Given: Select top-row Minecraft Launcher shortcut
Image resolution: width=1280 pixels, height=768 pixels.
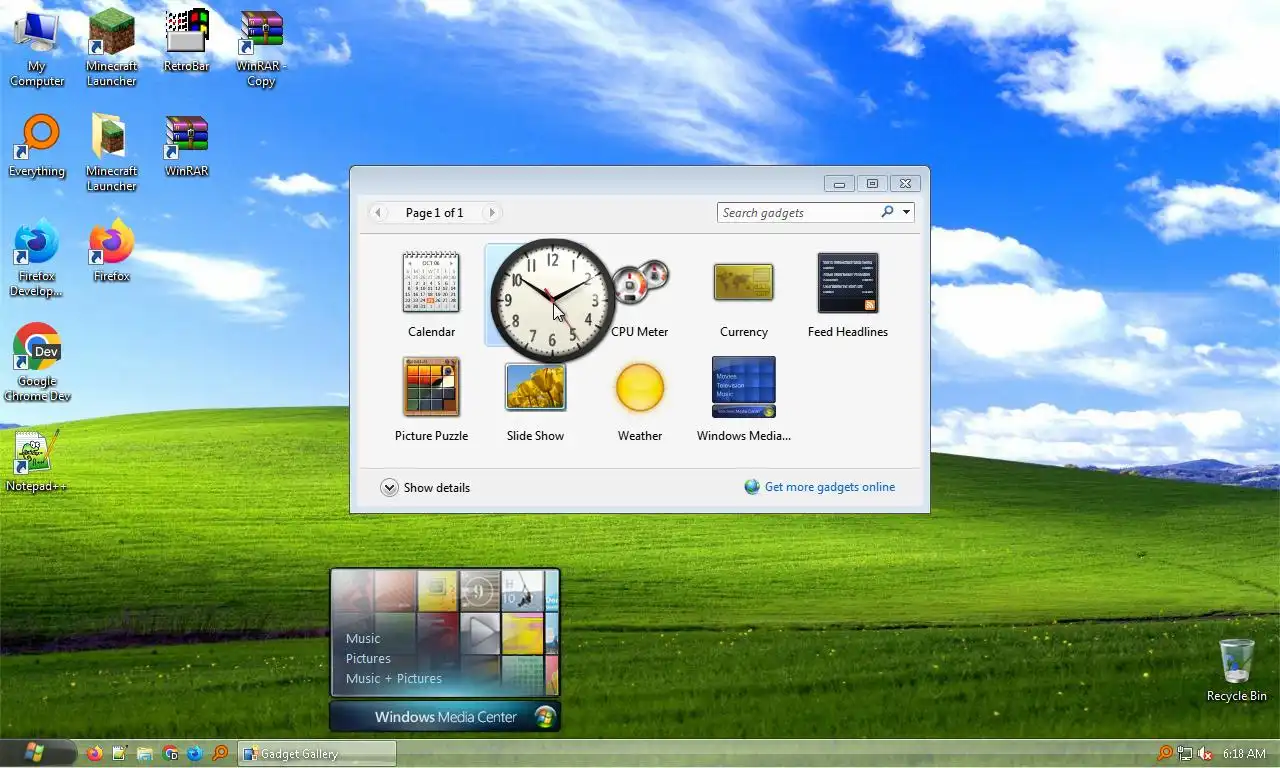Looking at the screenshot, I should (111, 49).
